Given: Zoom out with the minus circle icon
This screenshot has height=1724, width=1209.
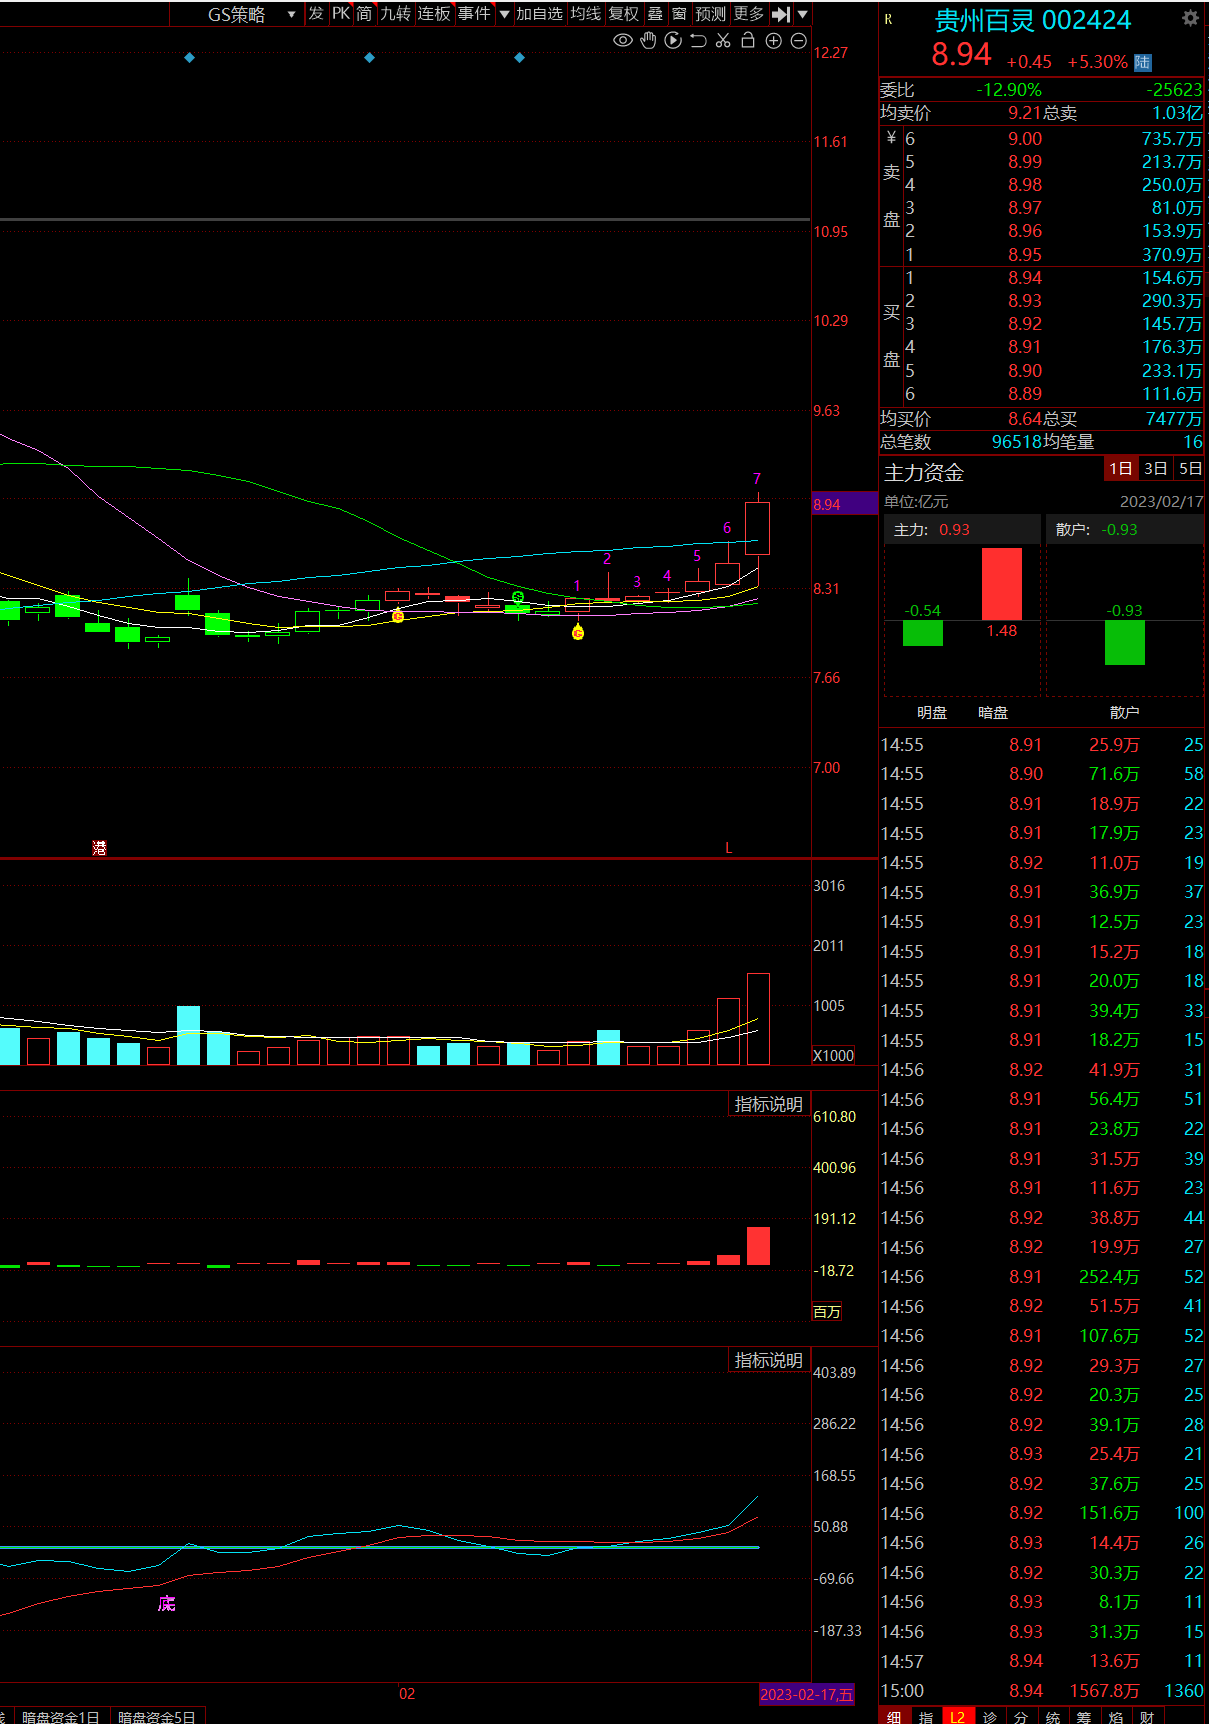Looking at the screenshot, I should 798,41.
